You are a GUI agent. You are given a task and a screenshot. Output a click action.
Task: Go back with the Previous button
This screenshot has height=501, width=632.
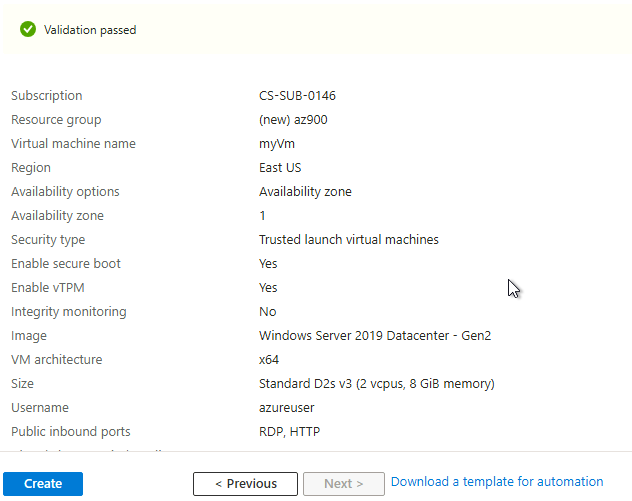tap(245, 484)
